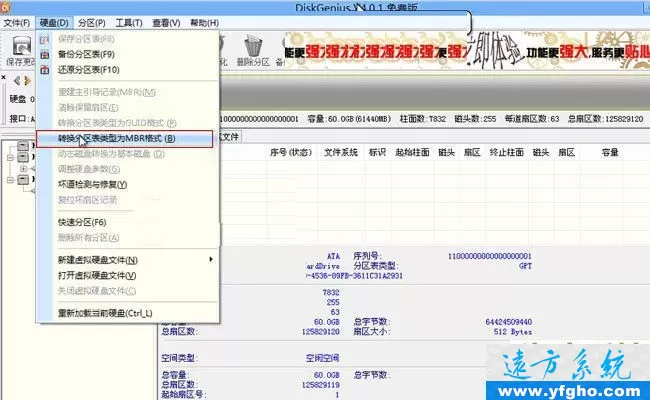Close the open 硬盘(D) menu
This screenshot has width=650, height=400.
pyautogui.click(x=54, y=23)
